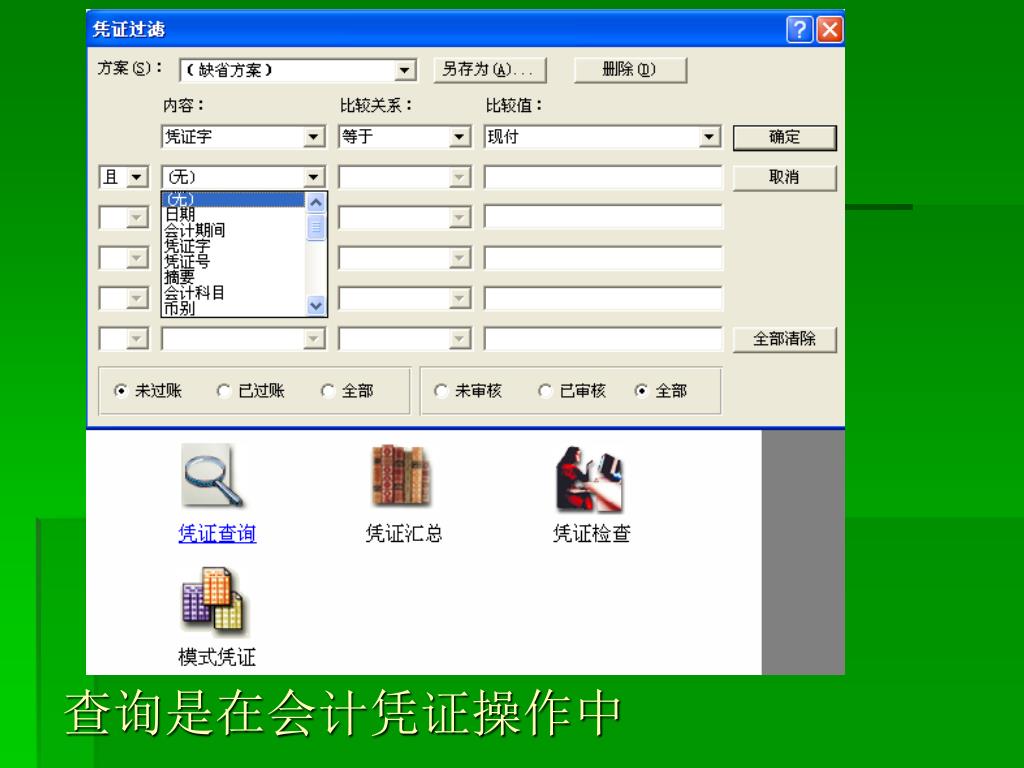The width and height of the screenshot is (1024, 768).
Task: Choose 会计科目 in the dropdown list
Action: pyautogui.click(x=233, y=293)
